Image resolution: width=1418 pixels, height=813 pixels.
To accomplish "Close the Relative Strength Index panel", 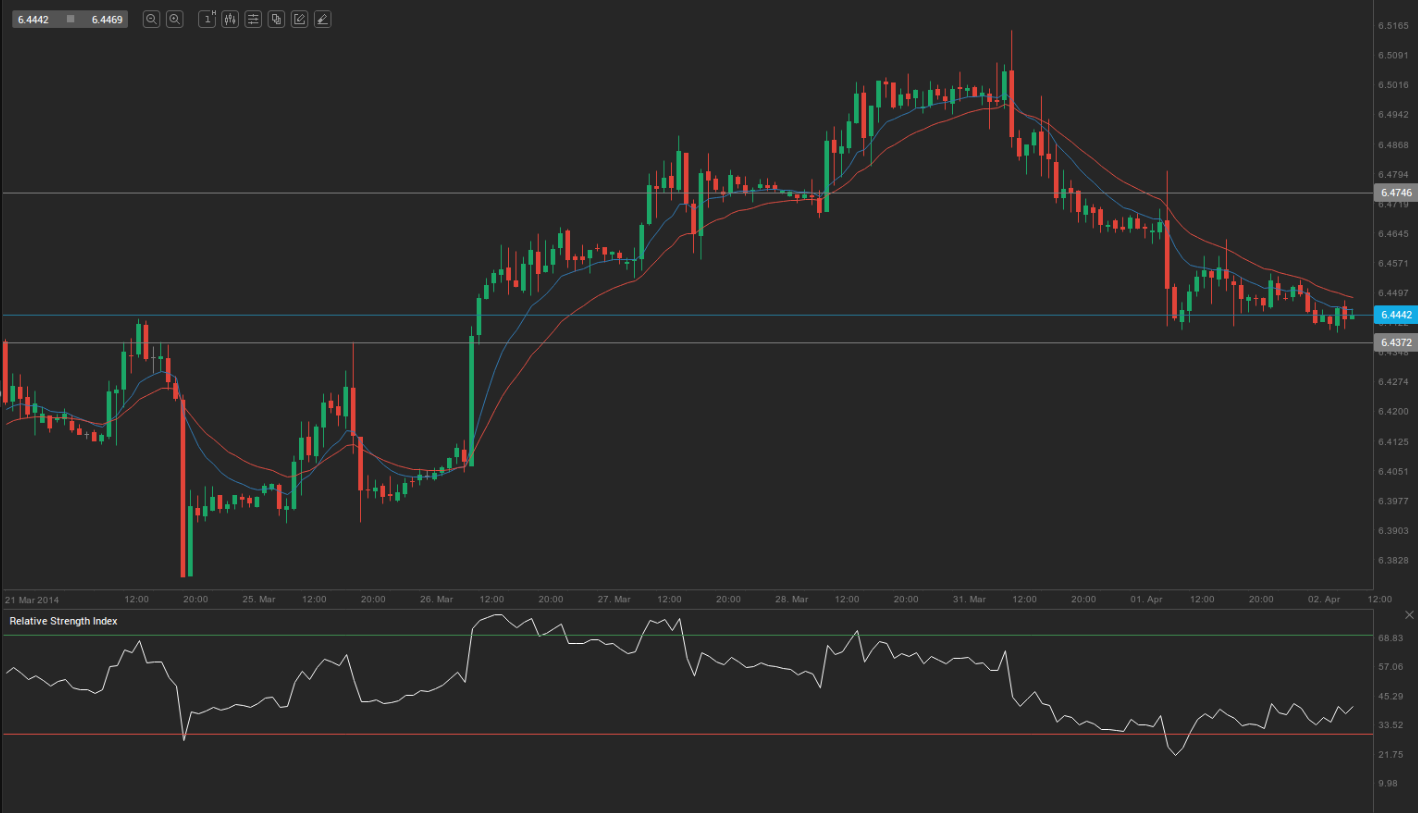I will click(x=1409, y=615).
